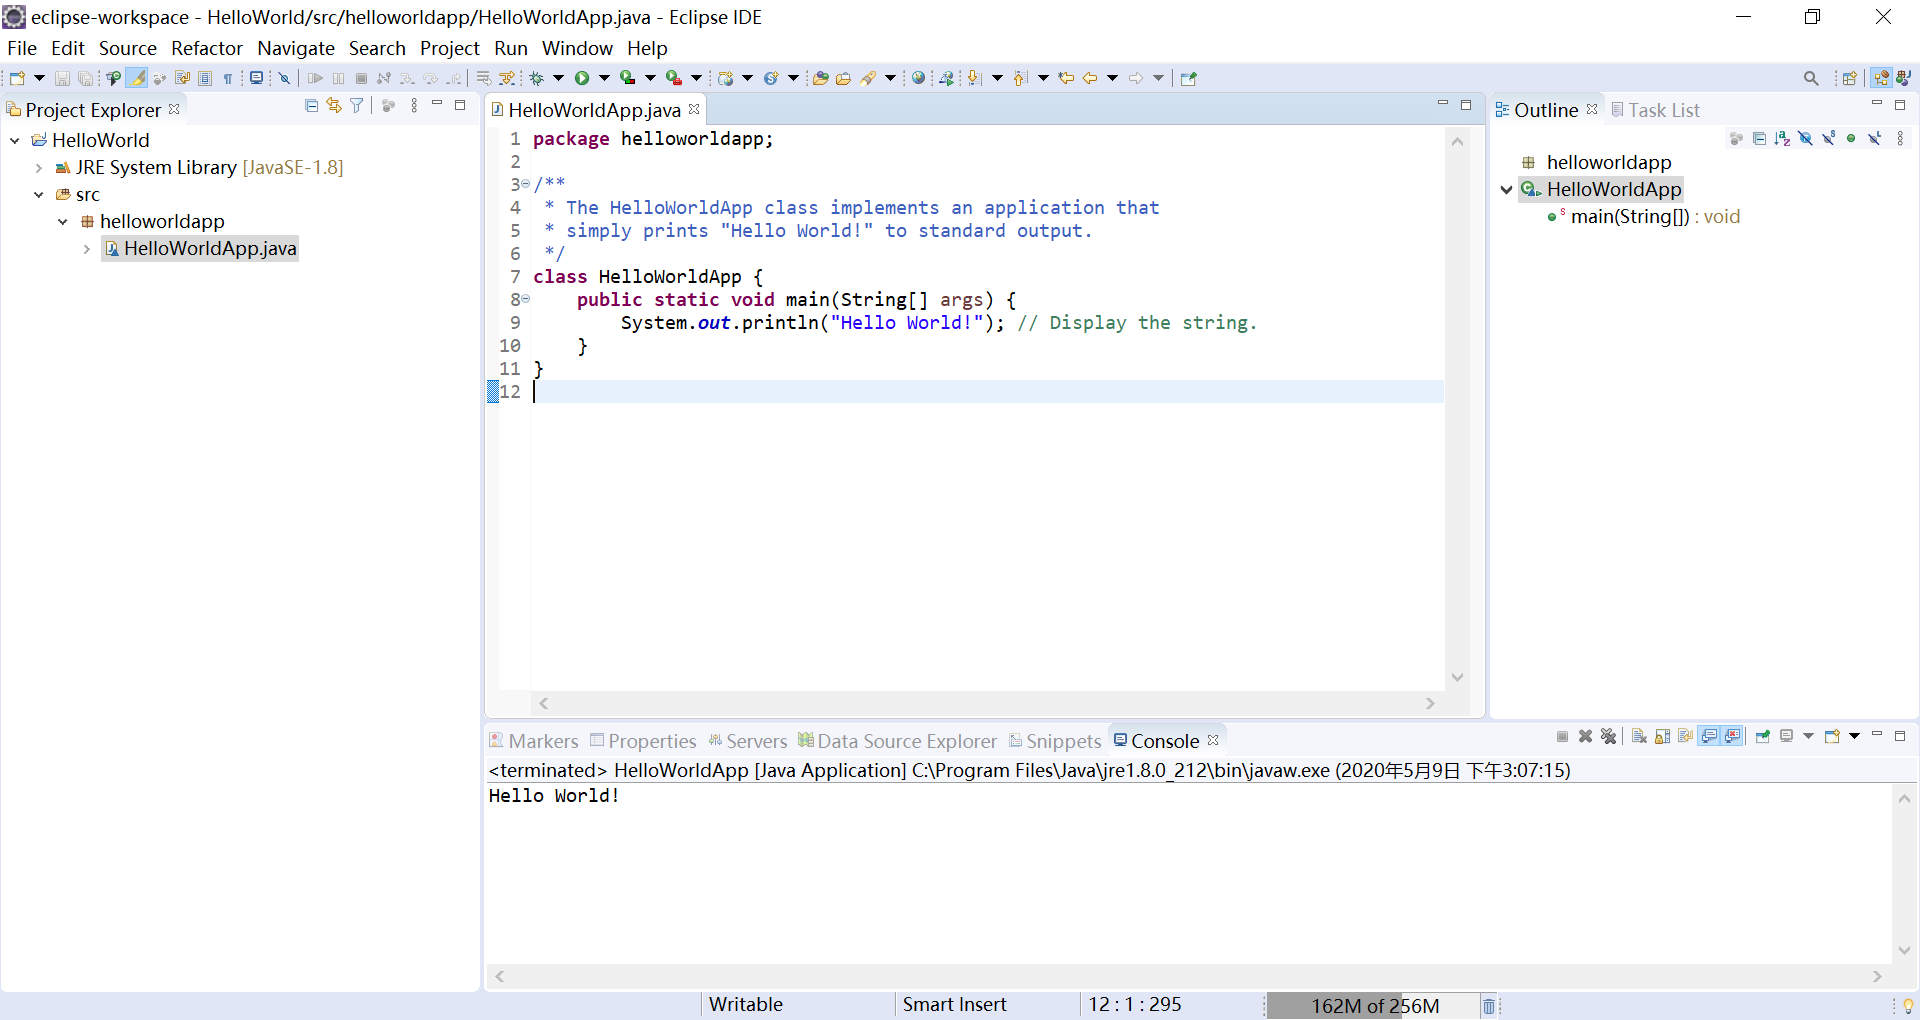Viewport: 1920px width, 1020px height.
Task: Click the Previous Annotation arrow icon
Action: point(1019,78)
